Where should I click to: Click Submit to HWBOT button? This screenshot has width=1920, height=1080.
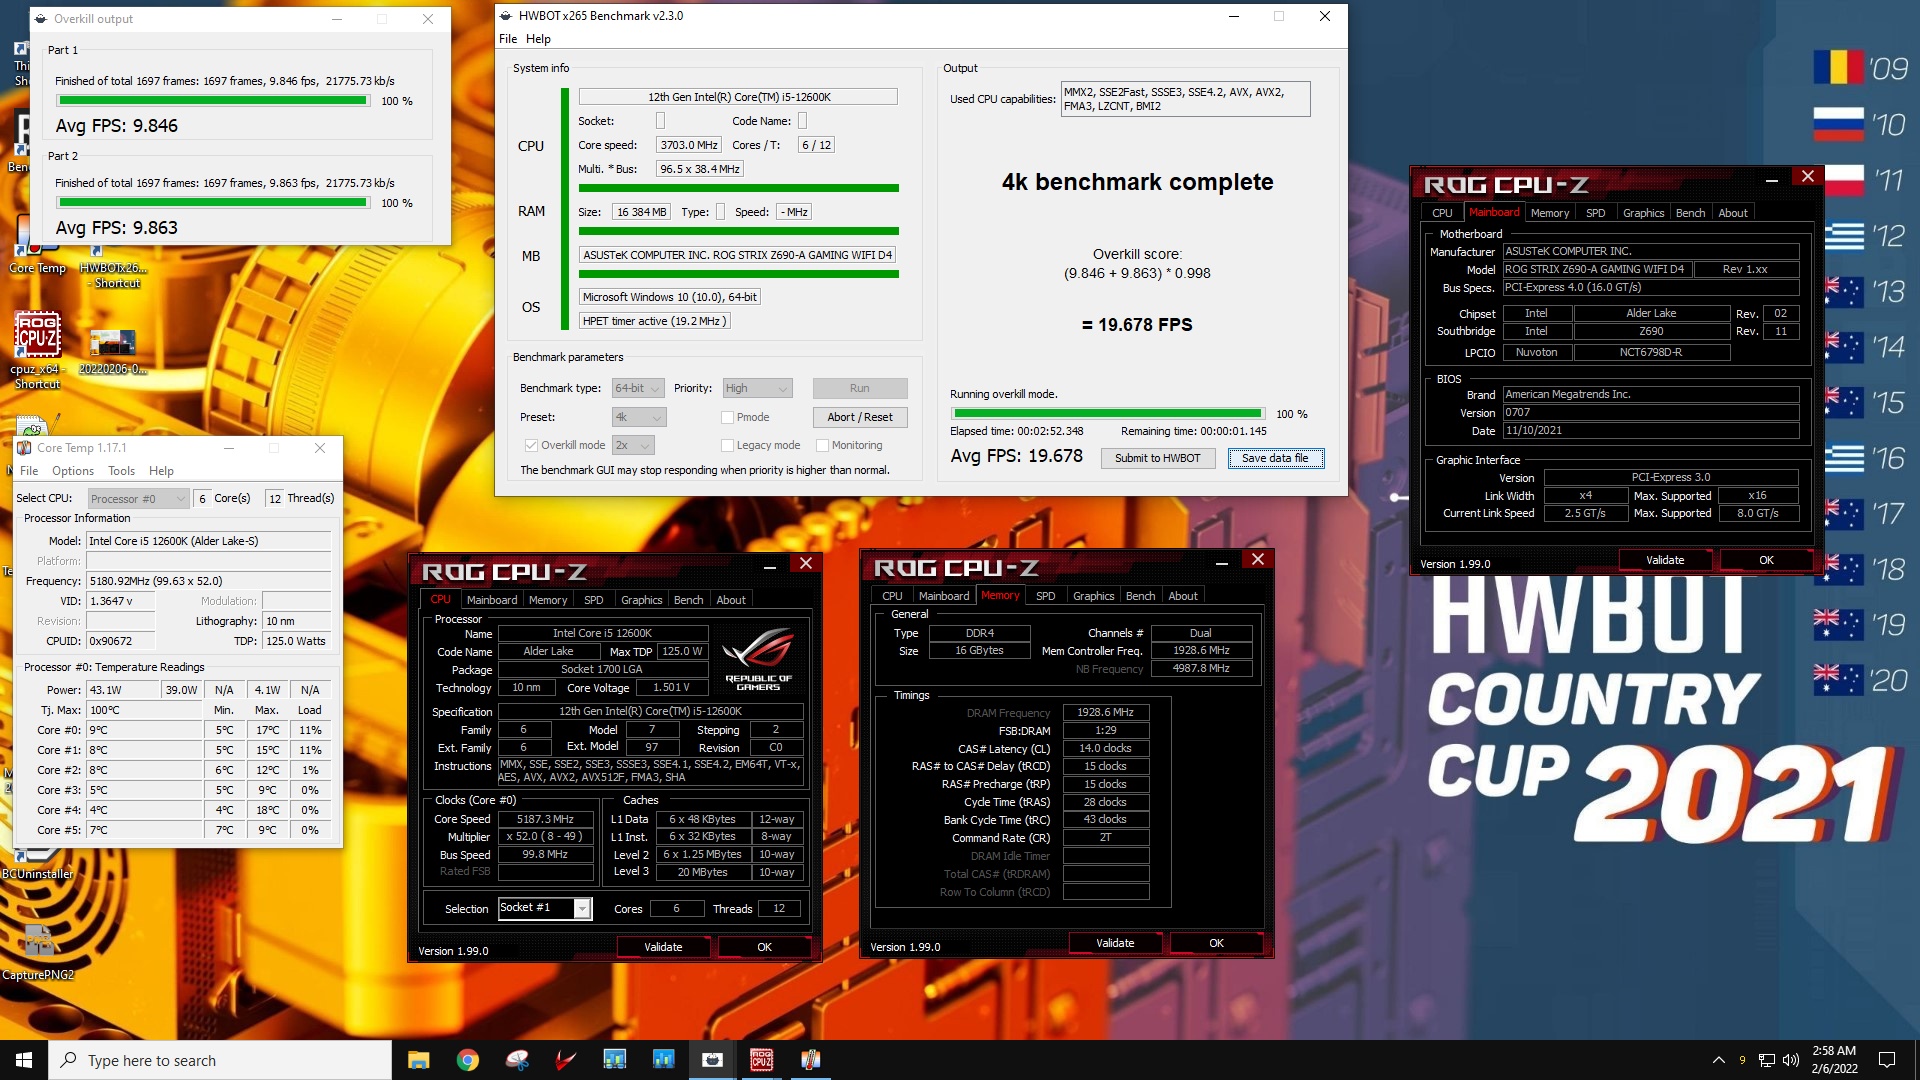(x=1157, y=458)
